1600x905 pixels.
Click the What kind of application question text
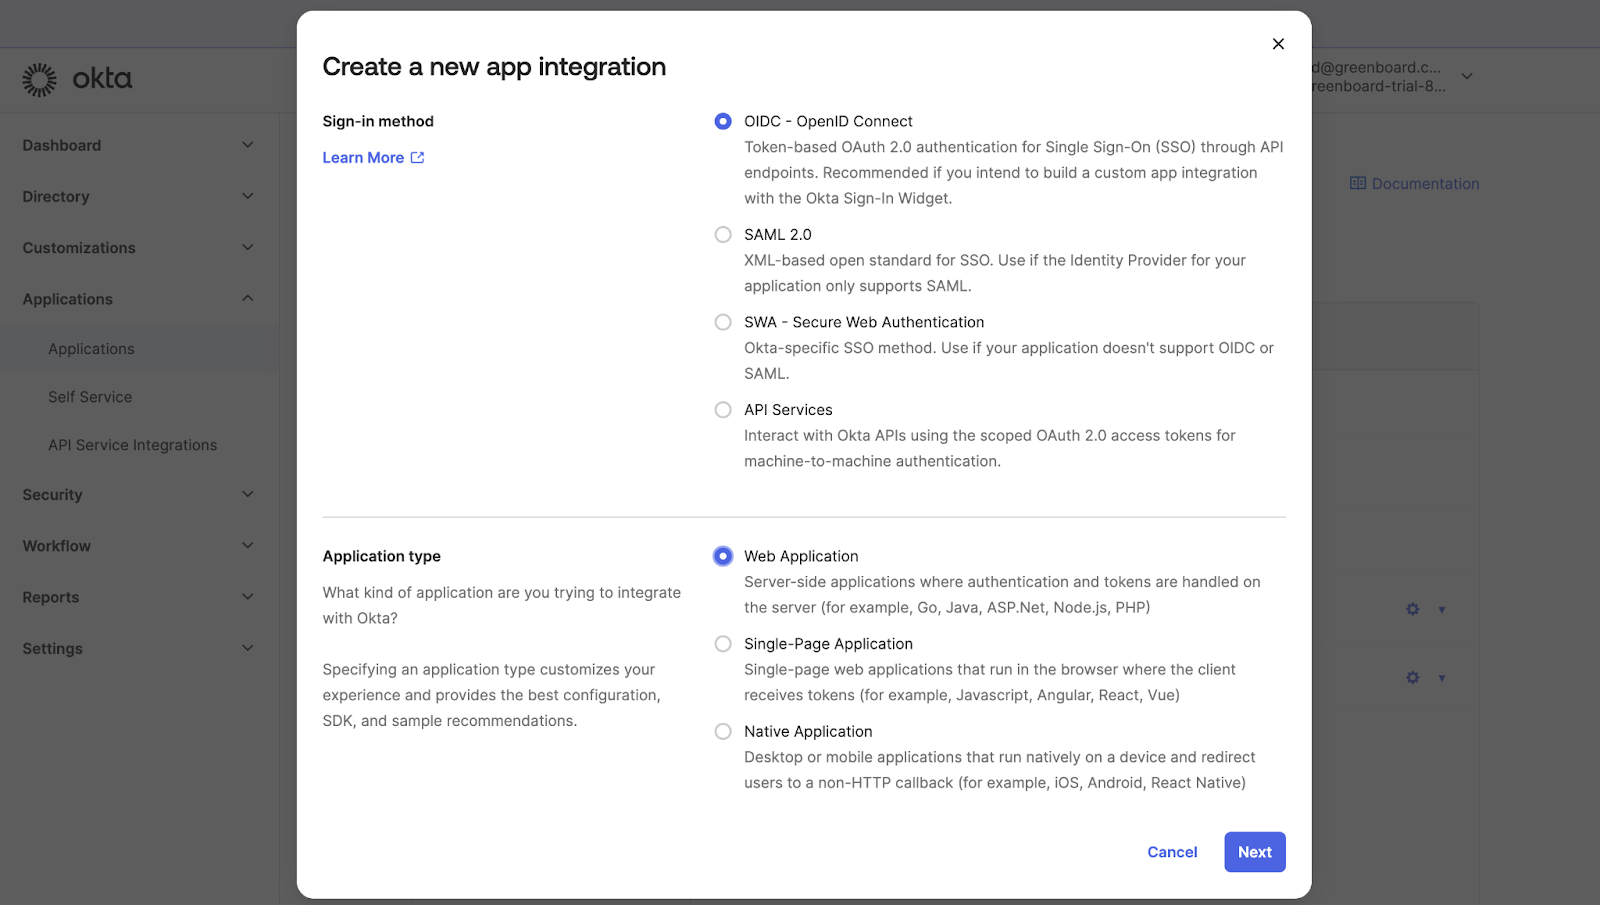pos(502,605)
